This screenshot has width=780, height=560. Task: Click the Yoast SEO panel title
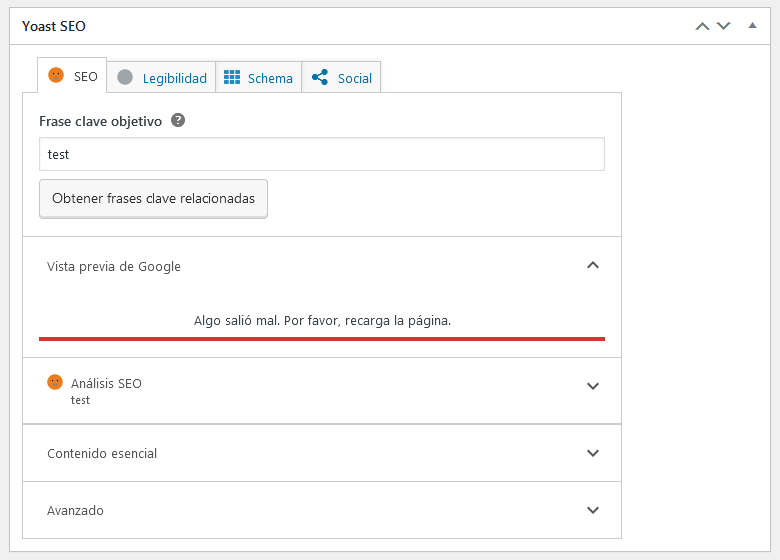tap(54, 26)
